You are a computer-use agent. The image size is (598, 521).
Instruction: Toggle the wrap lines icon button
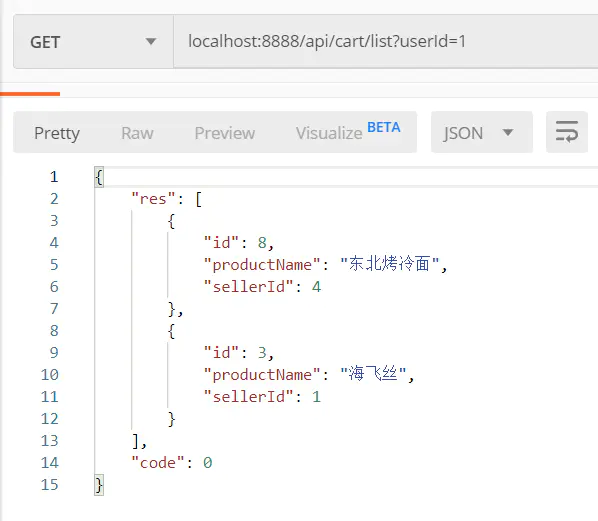pos(567,132)
